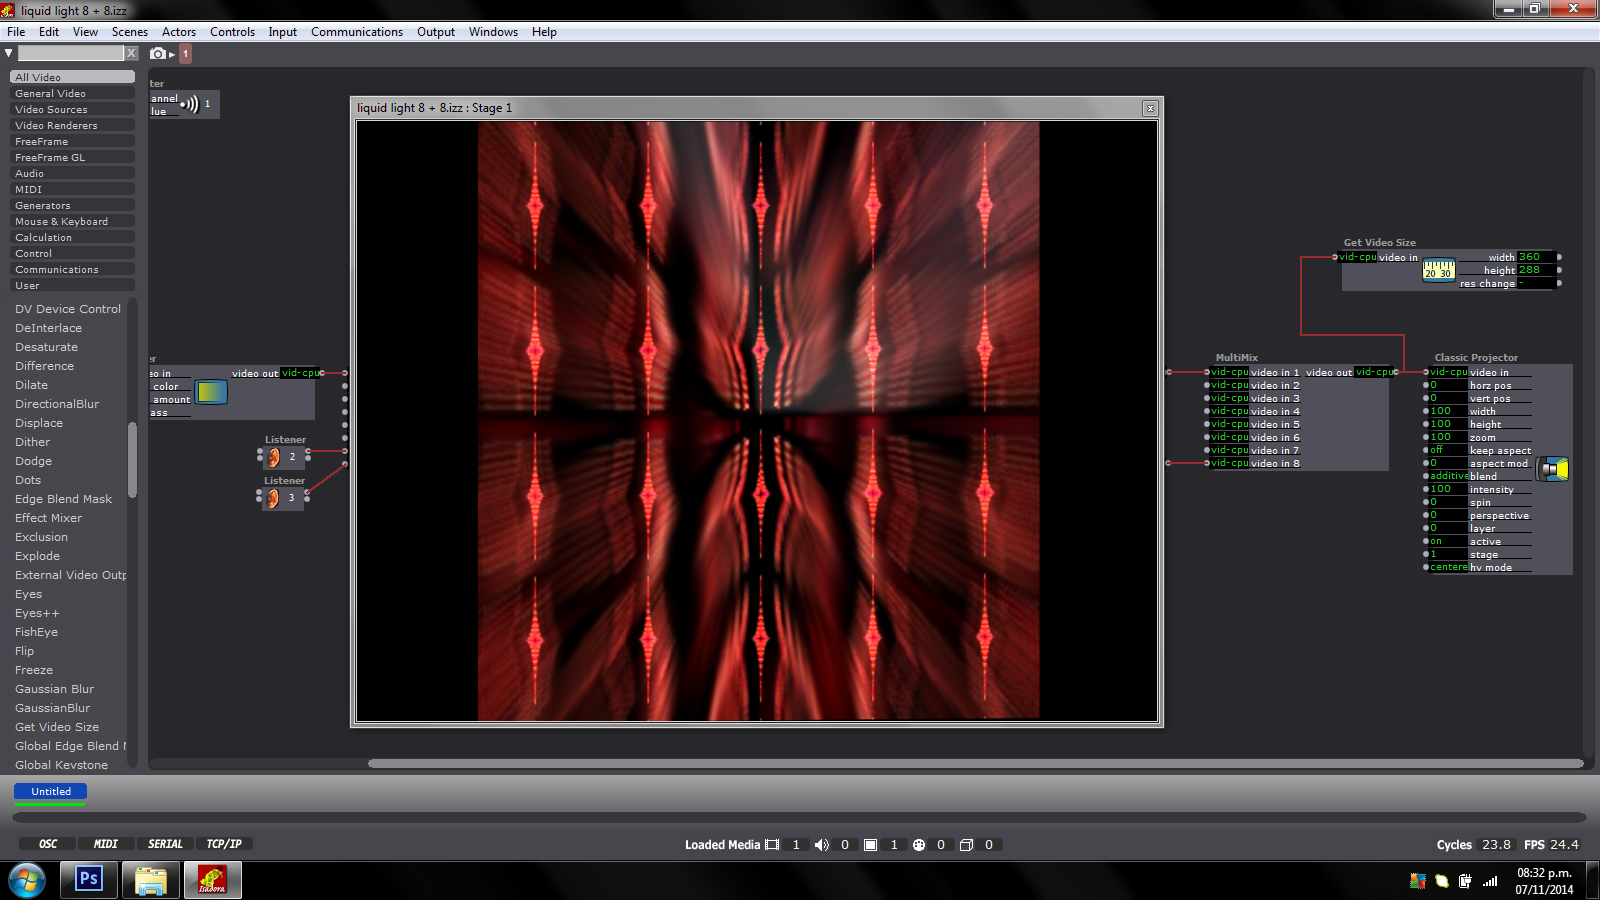Click the Classic Projector actor icon

click(1553, 469)
